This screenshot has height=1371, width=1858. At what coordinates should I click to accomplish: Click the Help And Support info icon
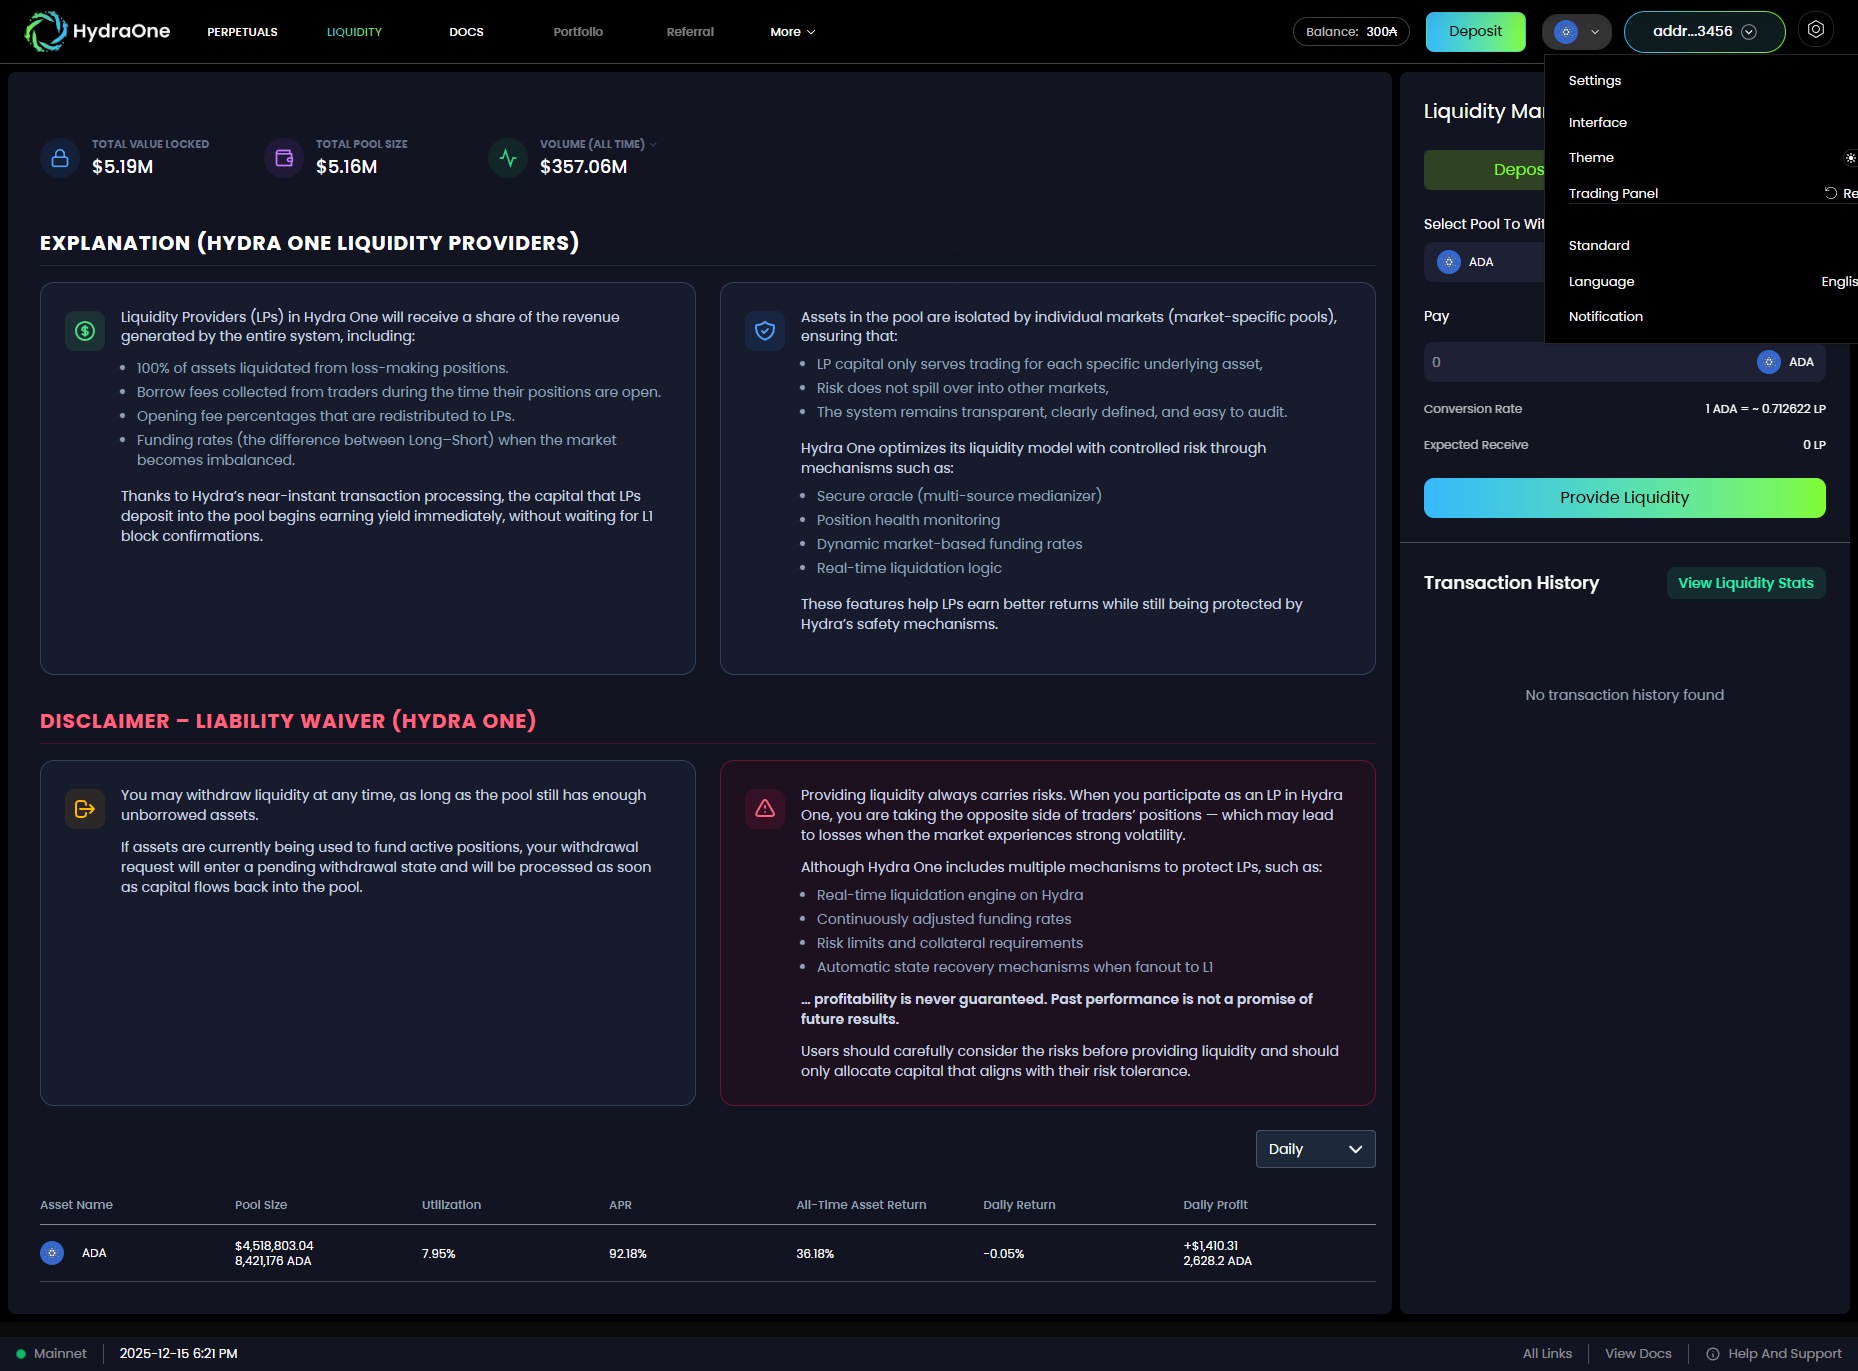[1713, 1354]
